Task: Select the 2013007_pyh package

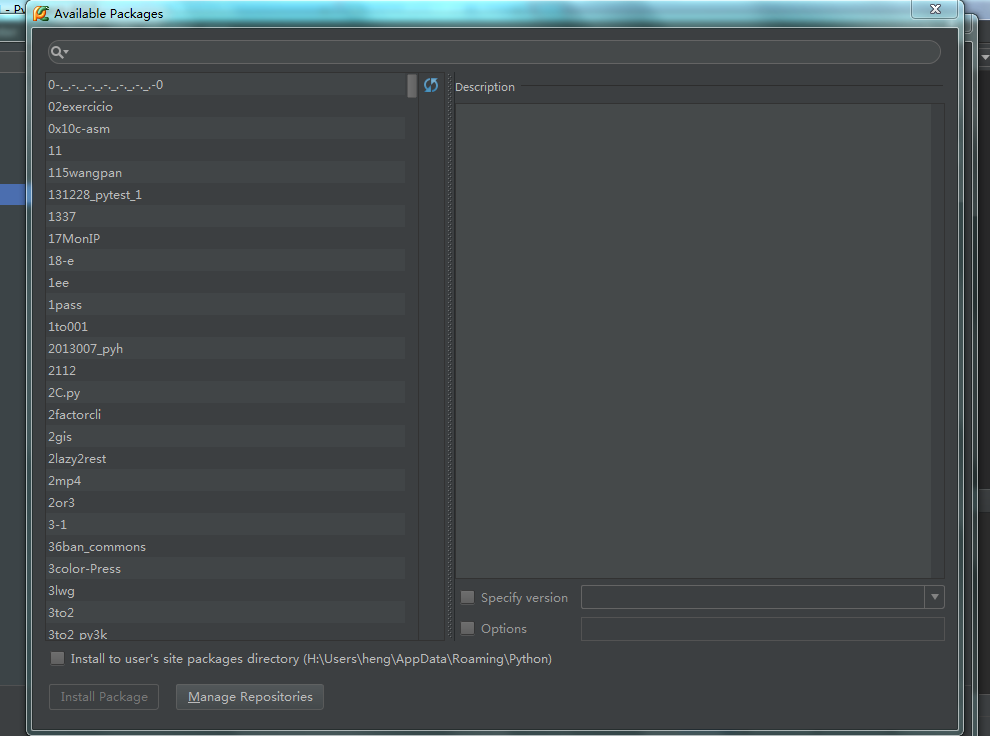Action: click(x=225, y=349)
